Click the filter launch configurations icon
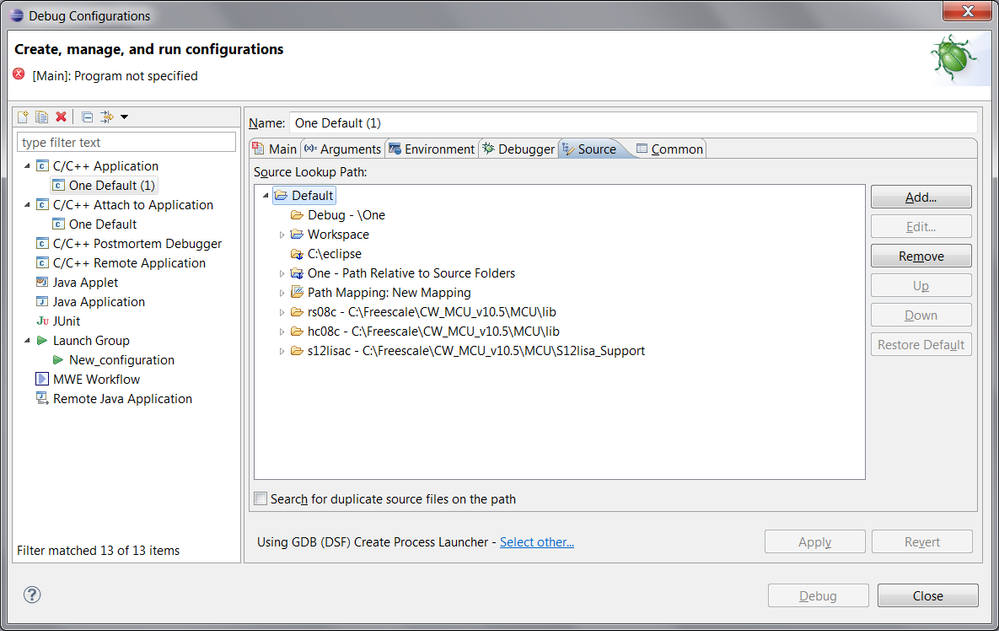The width and height of the screenshot is (999, 631). click(107, 117)
